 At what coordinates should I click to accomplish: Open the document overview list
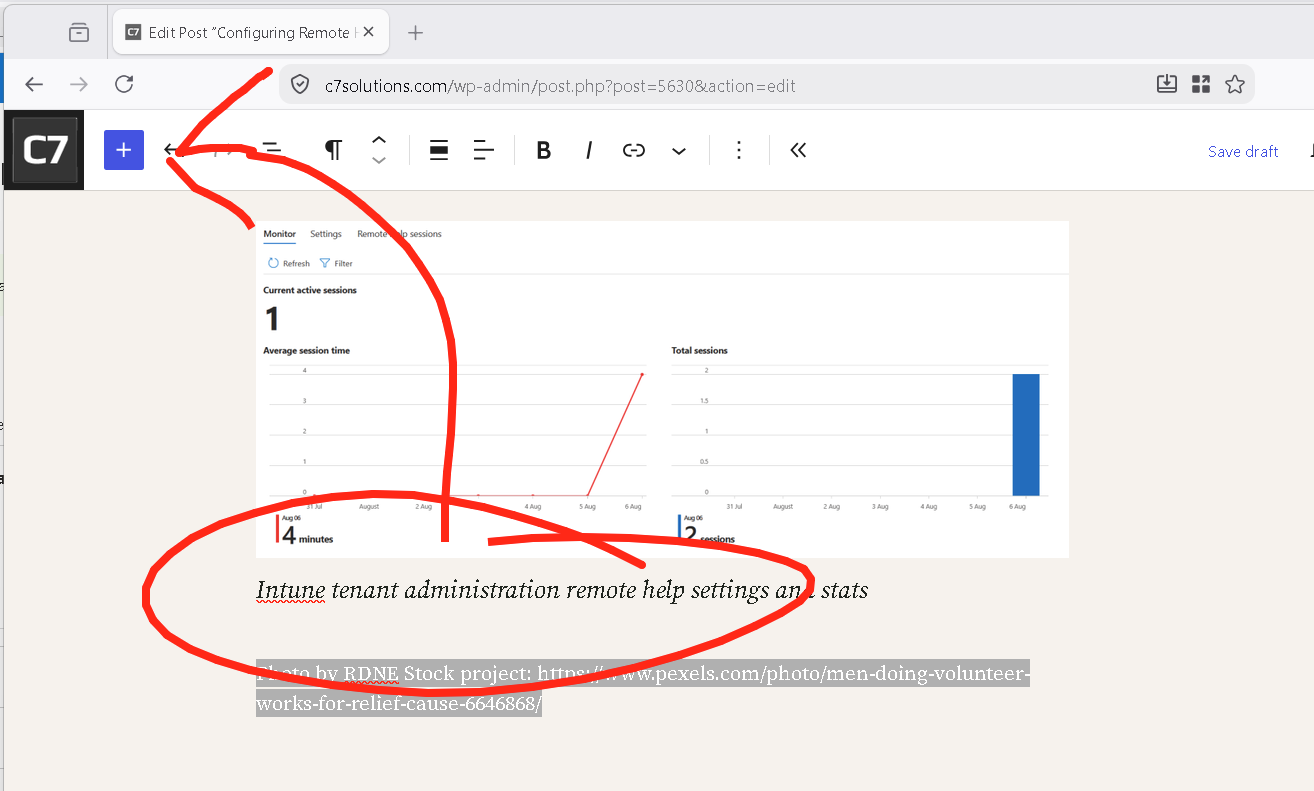coord(270,150)
